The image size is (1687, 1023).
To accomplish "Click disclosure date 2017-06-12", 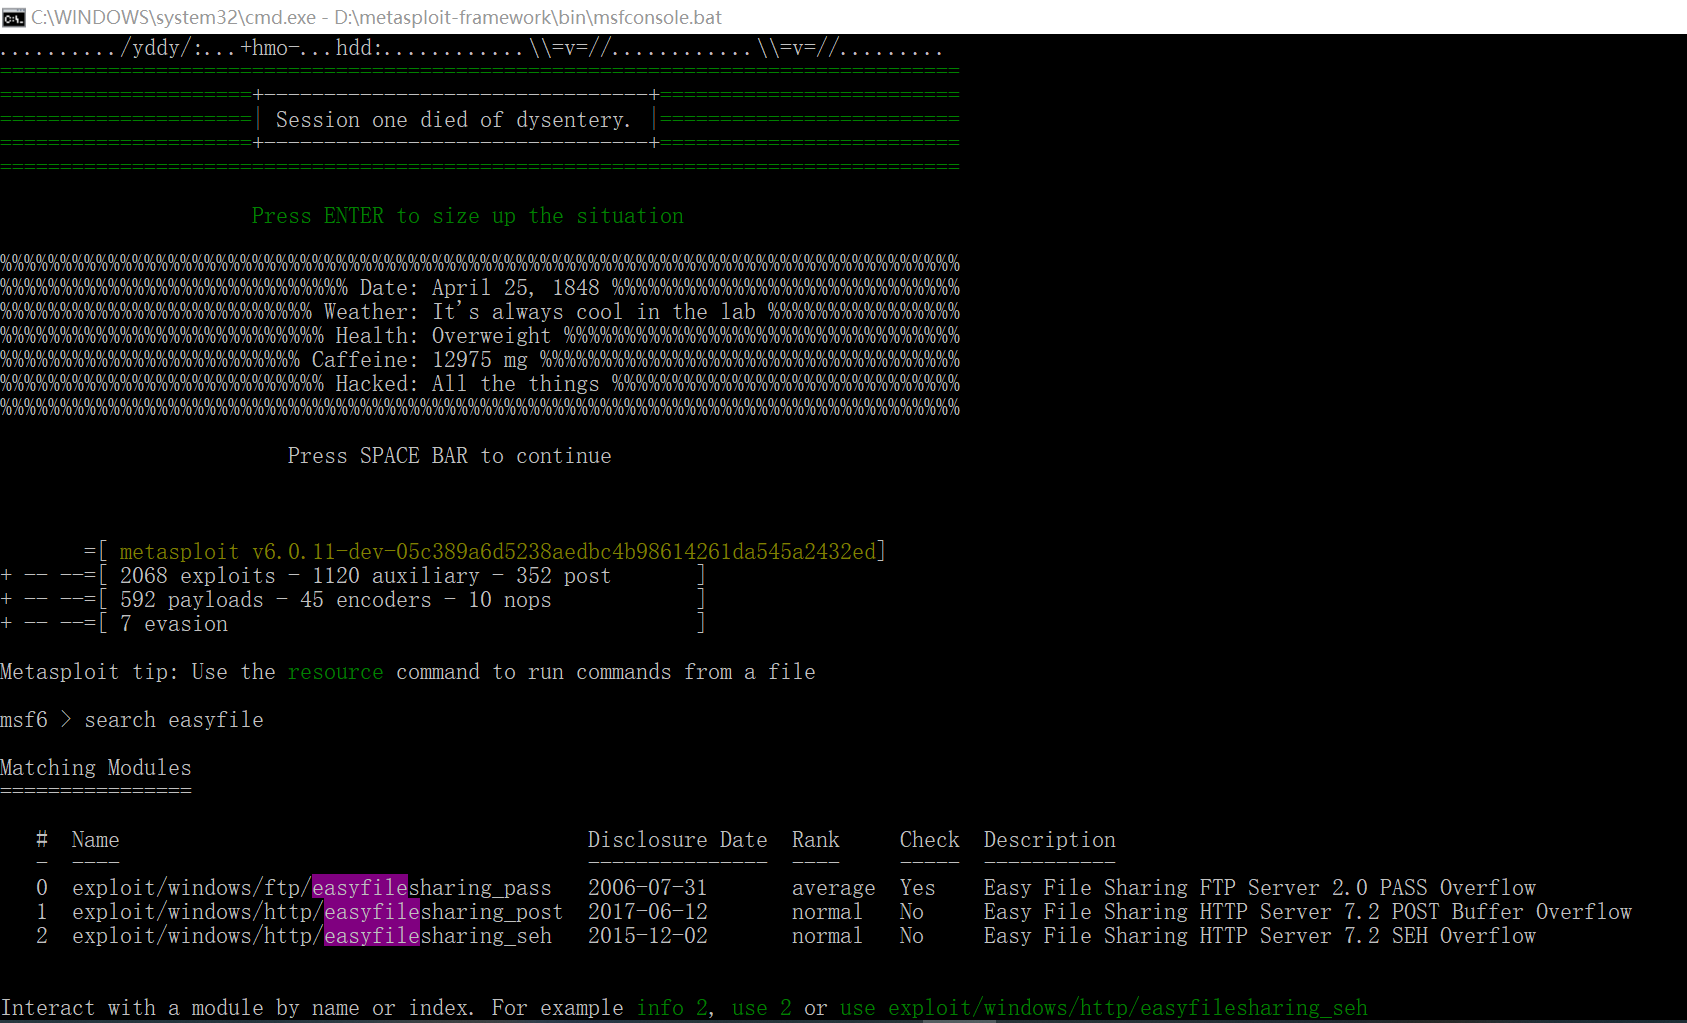I will tap(647, 912).
